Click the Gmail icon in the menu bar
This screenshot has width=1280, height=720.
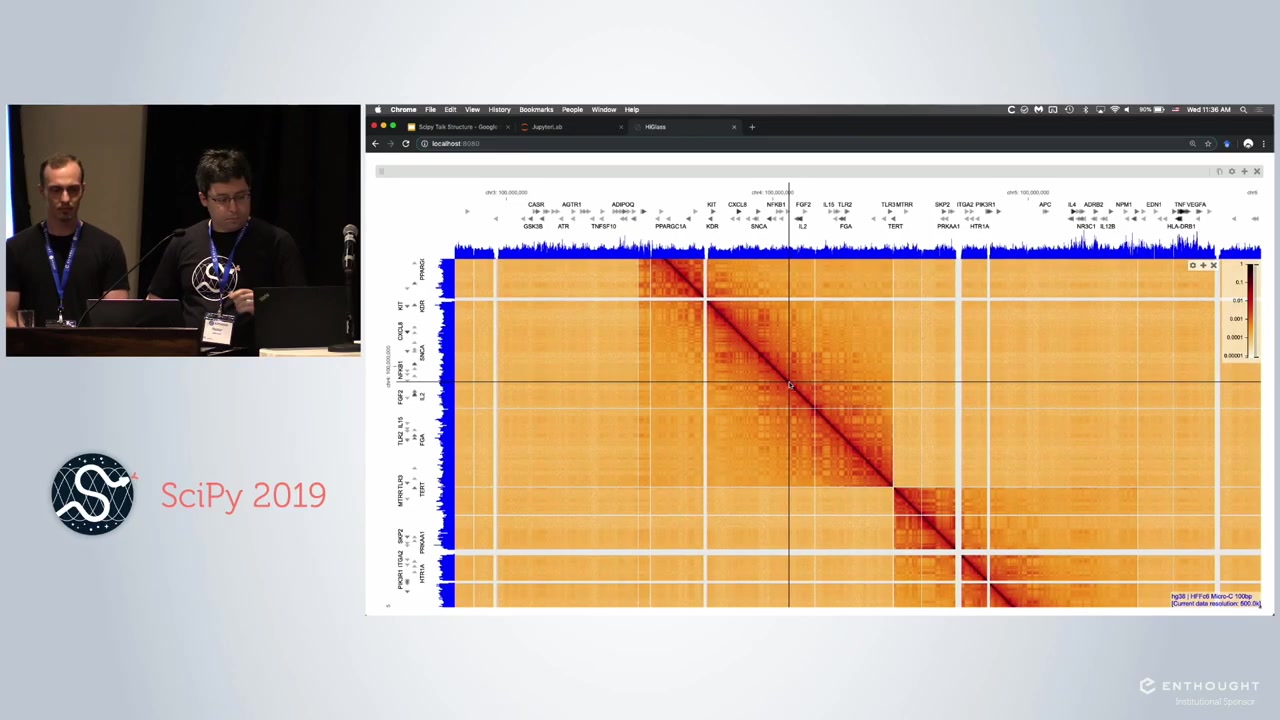(1038, 109)
